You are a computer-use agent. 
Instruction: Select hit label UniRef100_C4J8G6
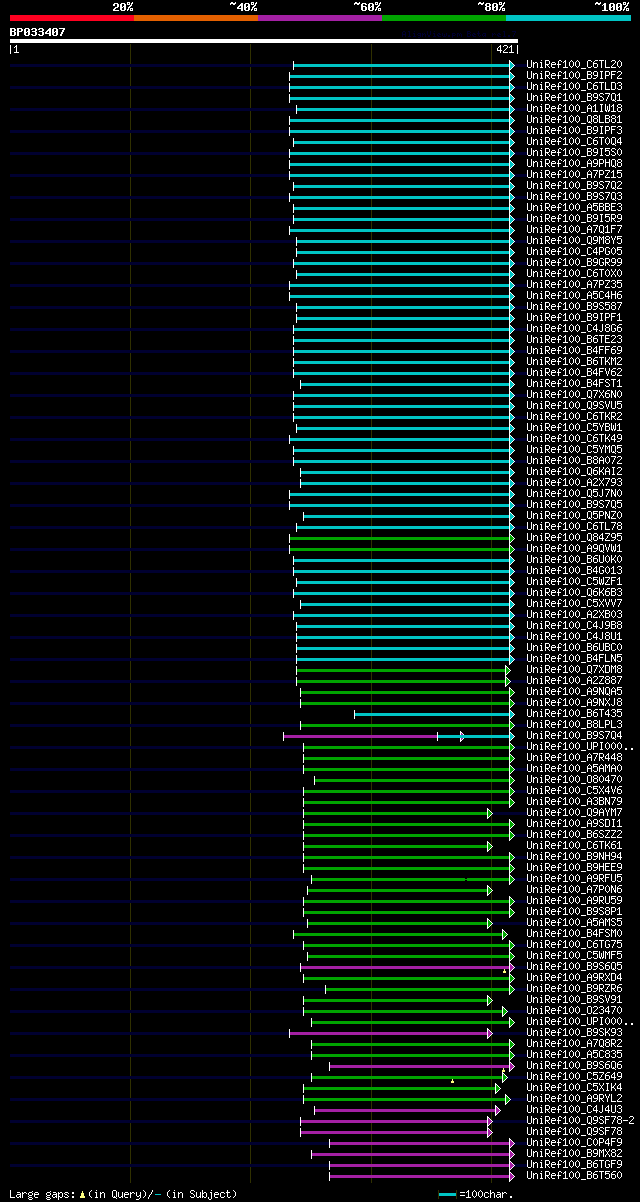click(x=574, y=328)
